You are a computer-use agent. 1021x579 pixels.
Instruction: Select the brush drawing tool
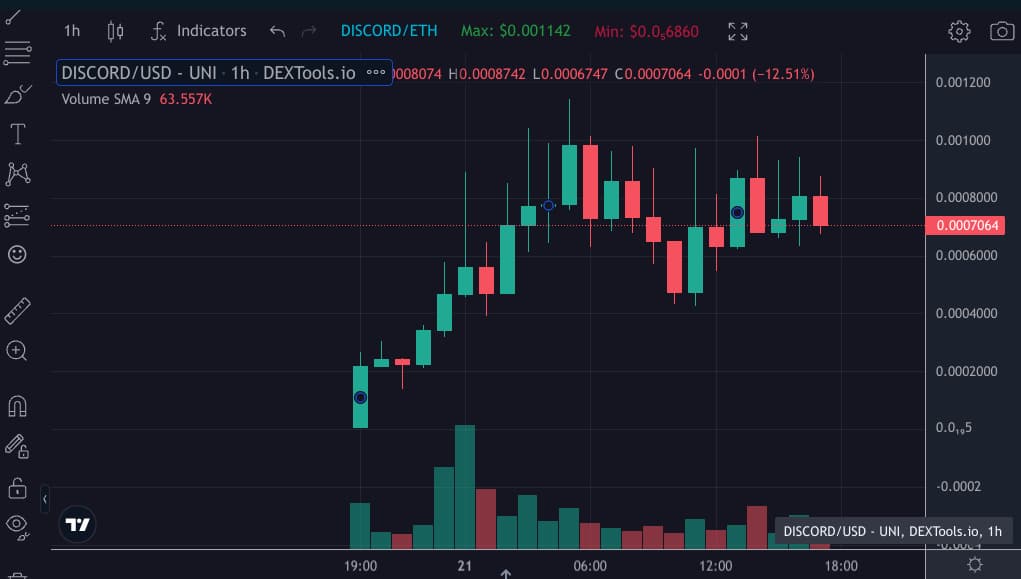click(x=18, y=94)
